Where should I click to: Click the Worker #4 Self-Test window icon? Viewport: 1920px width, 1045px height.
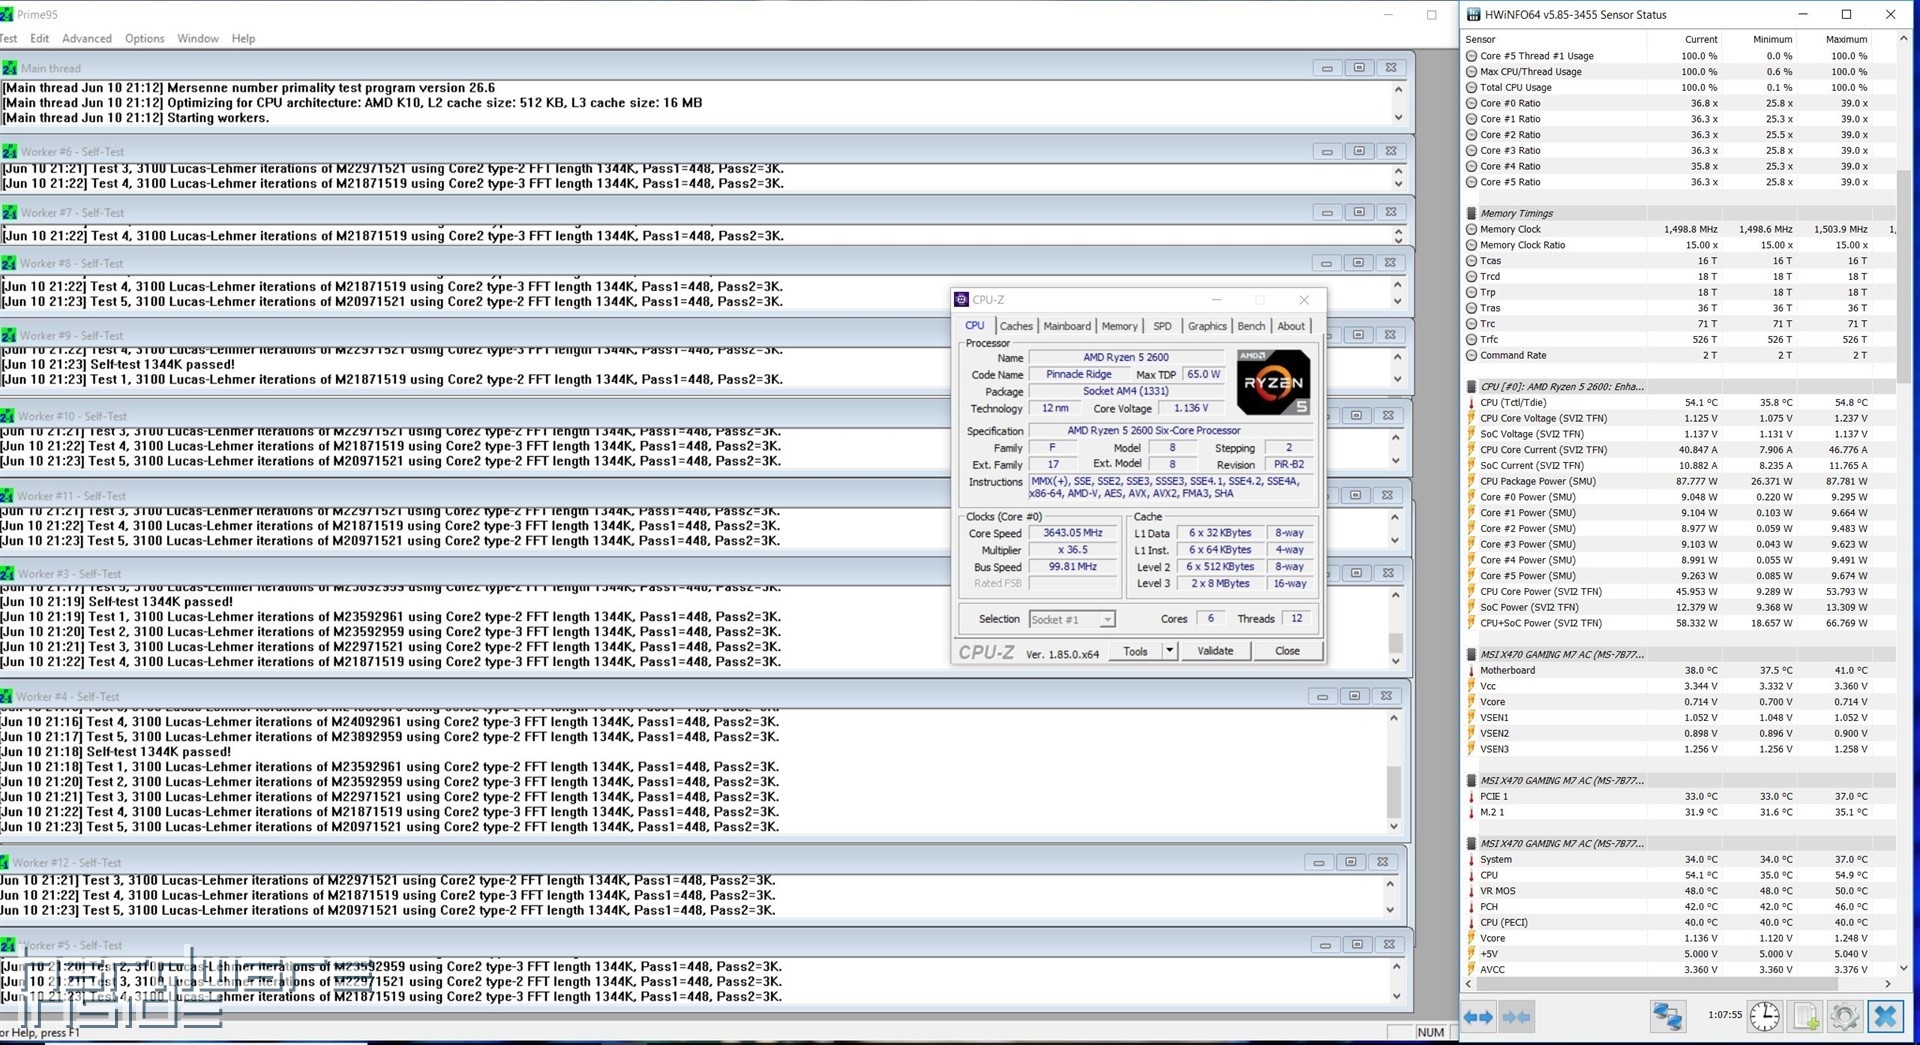tap(6, 696)
